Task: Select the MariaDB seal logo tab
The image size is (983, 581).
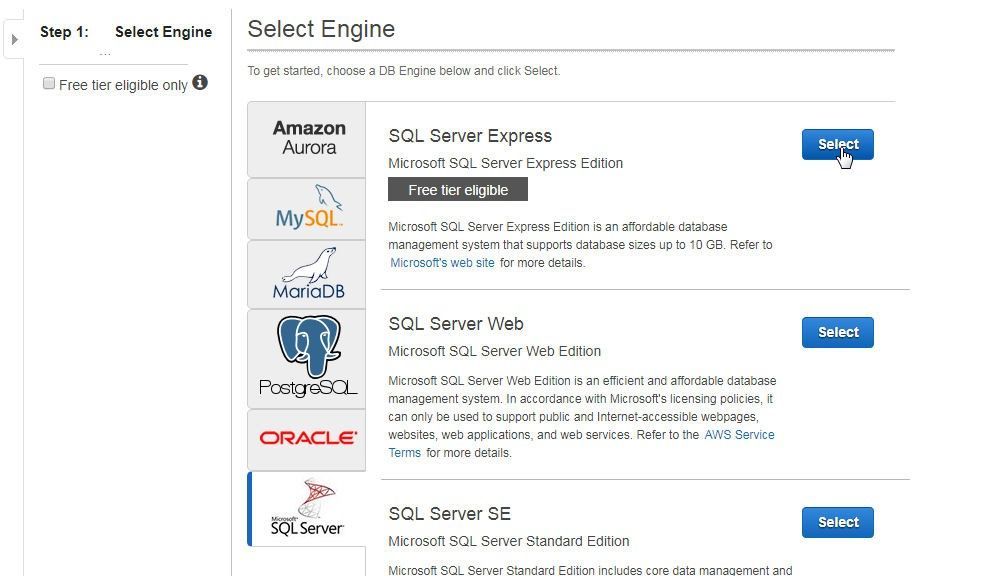Action: pos(307,275)
